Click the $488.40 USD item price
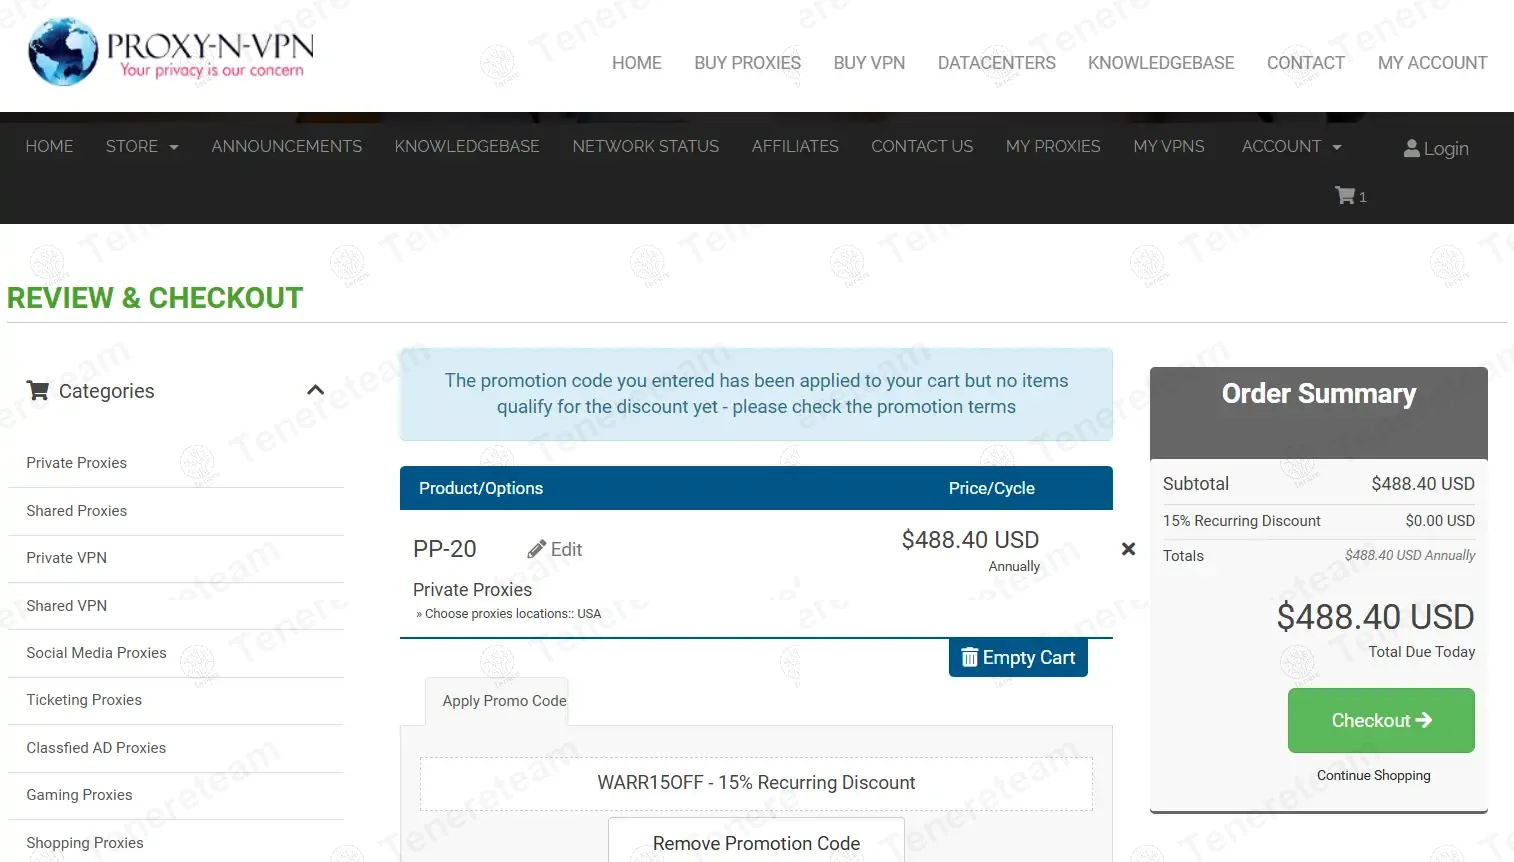Screen dimensions: 1514x862 coord(970,540)
